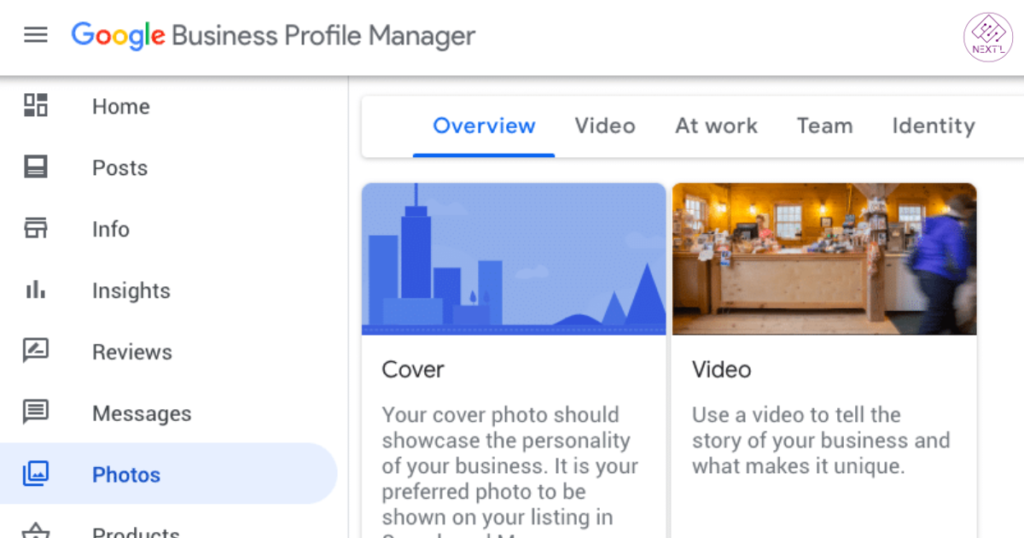Click the Info storefront icon
The image size is (1024, 538).
pos(36,229)
